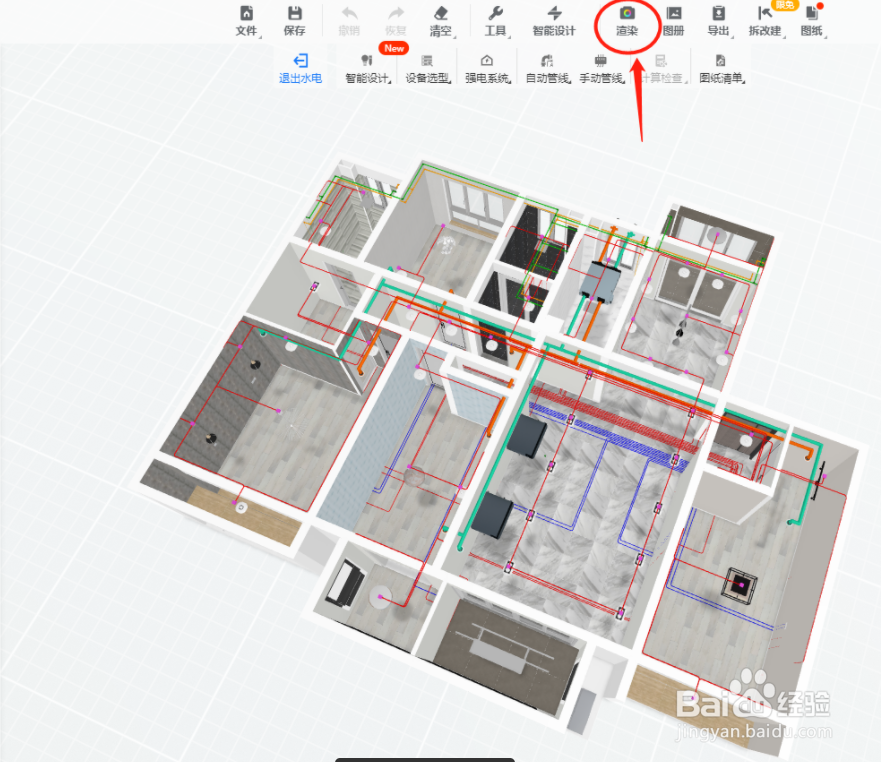
Task: Launch 智能设计 from the top toolbar
Action: 554,21
